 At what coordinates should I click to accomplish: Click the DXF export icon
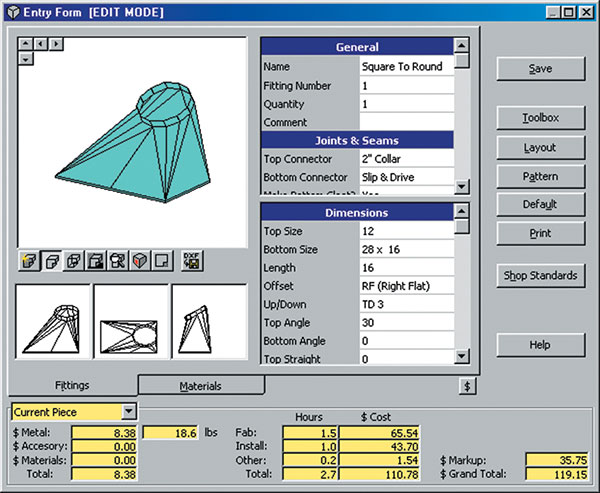point(192,262)
